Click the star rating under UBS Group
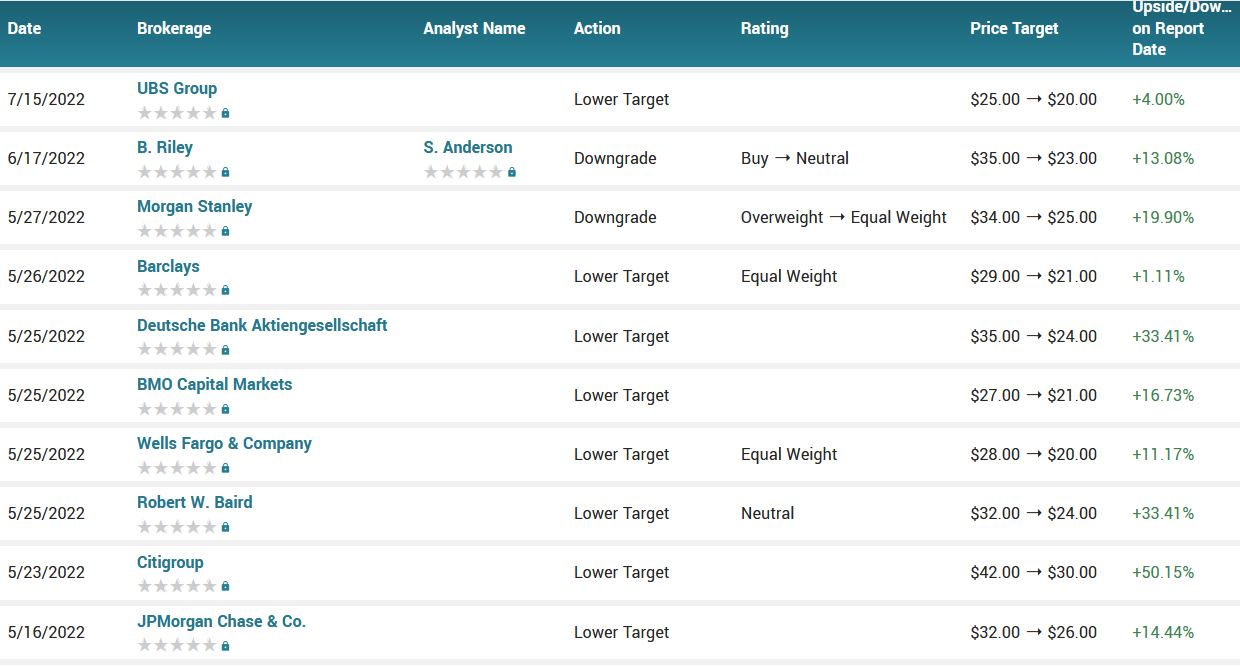 click(177, 113)
